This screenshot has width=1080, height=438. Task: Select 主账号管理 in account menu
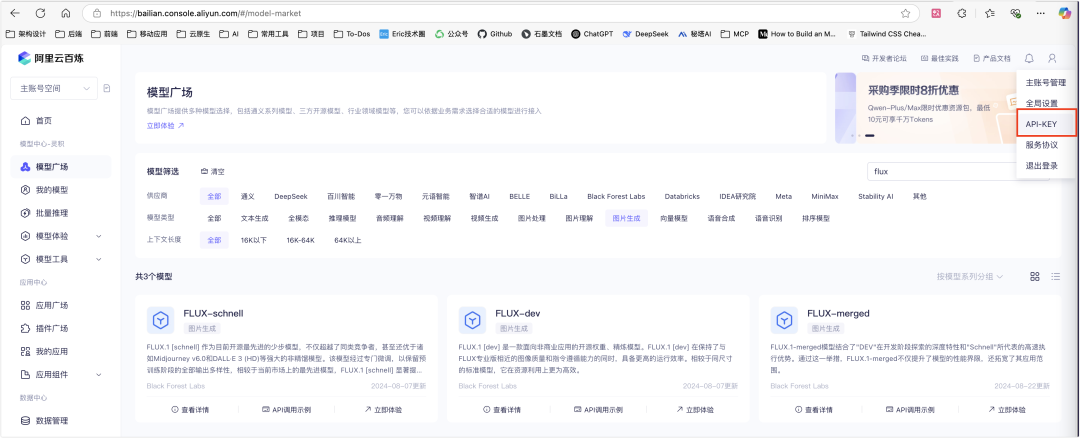tap(1046, 83)
